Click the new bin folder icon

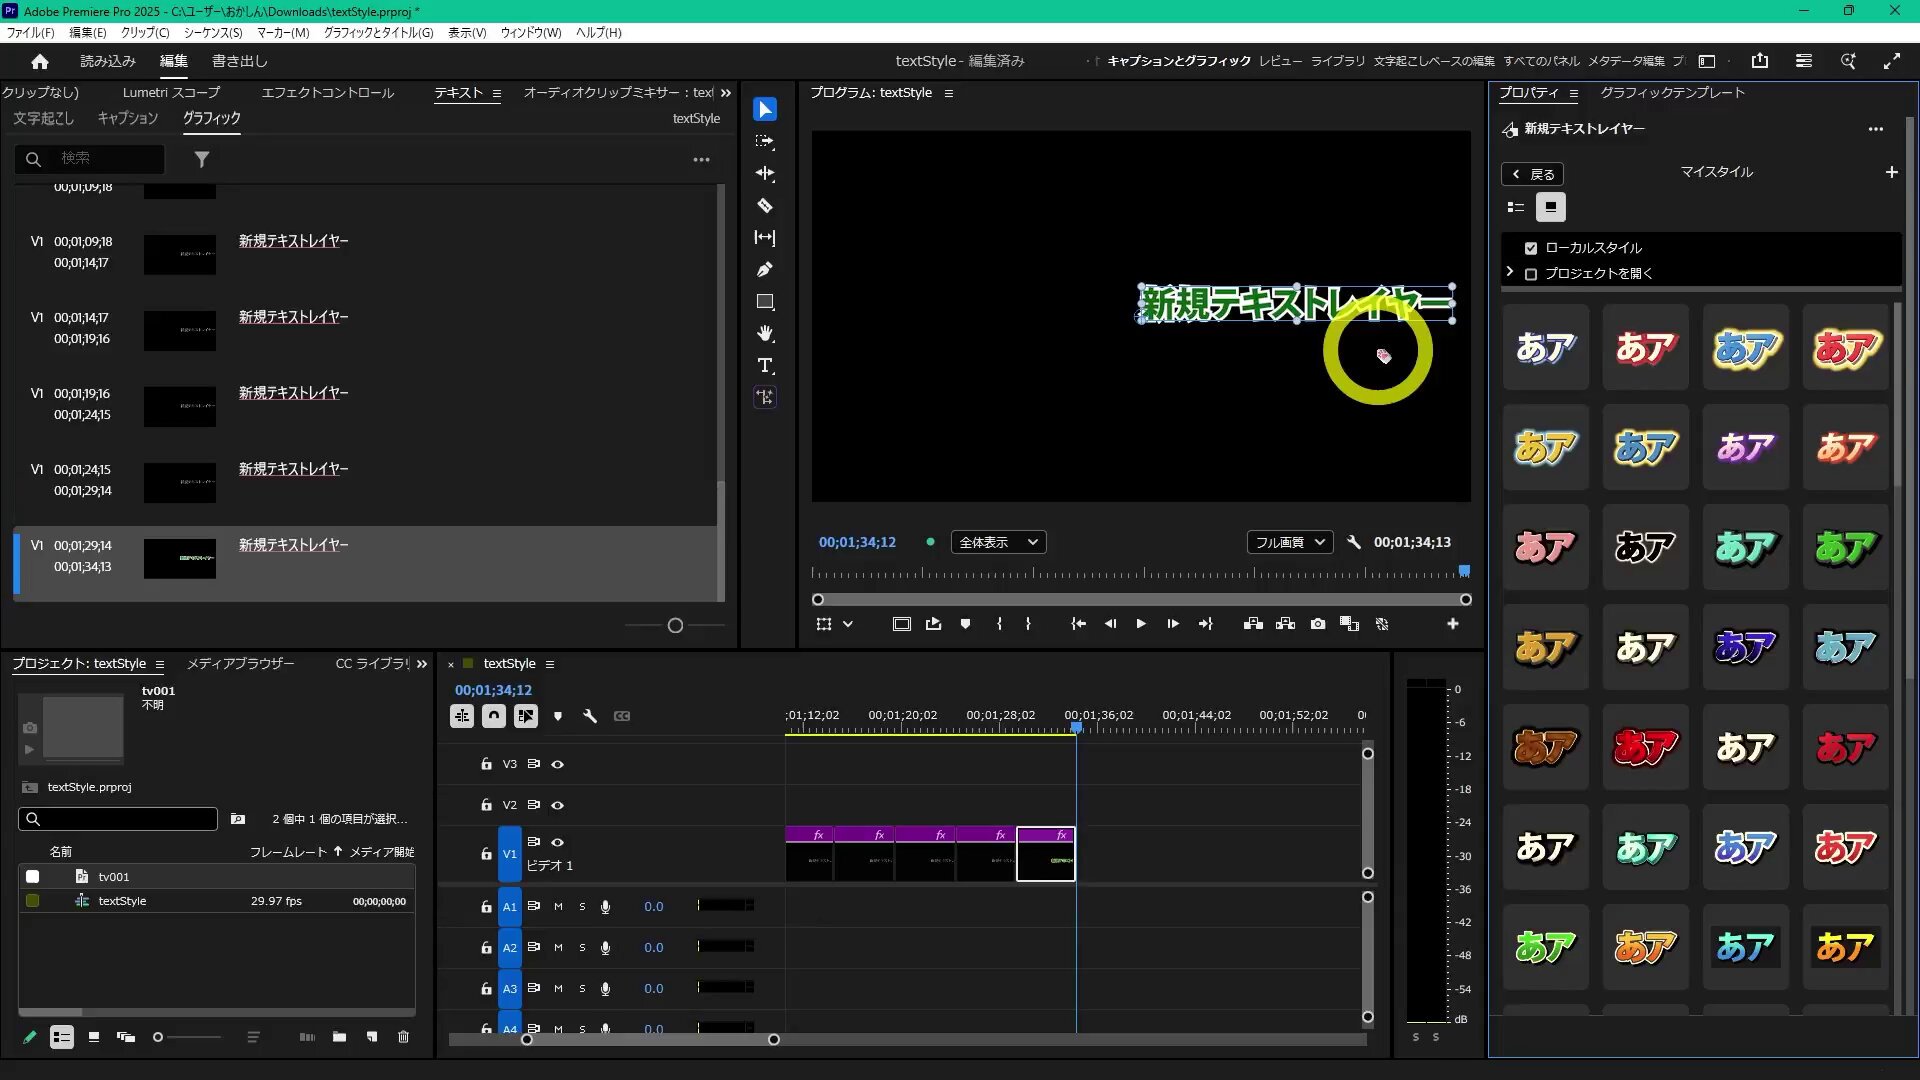[339, 1037]
